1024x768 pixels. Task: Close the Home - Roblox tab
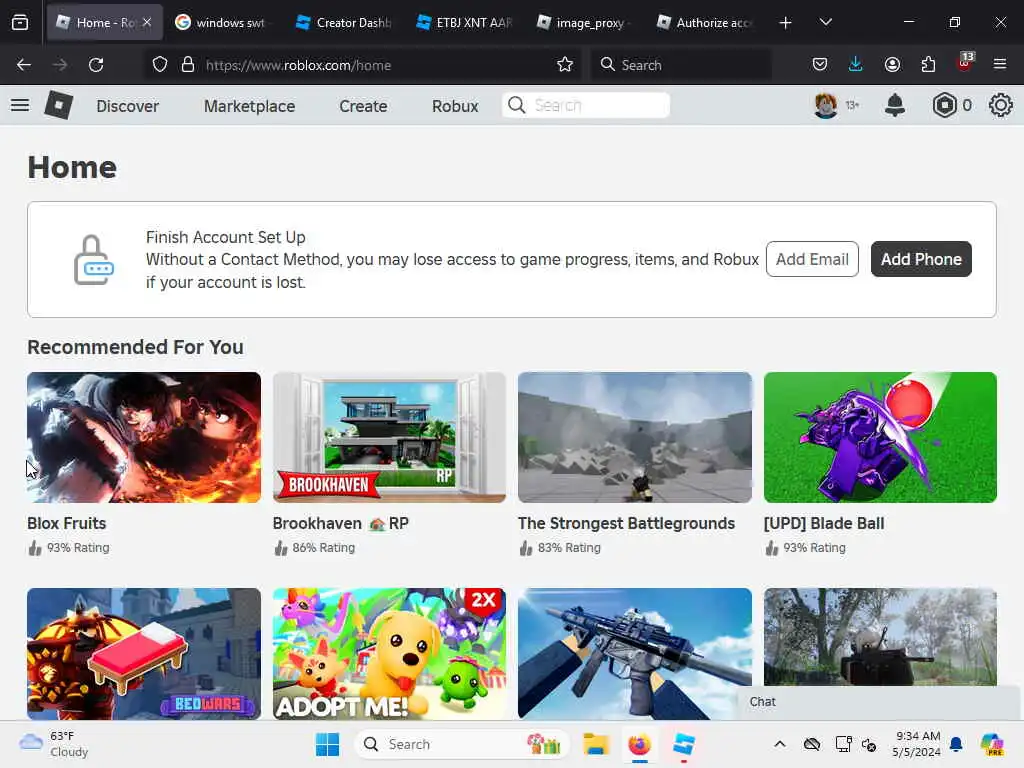coord(147,22)
